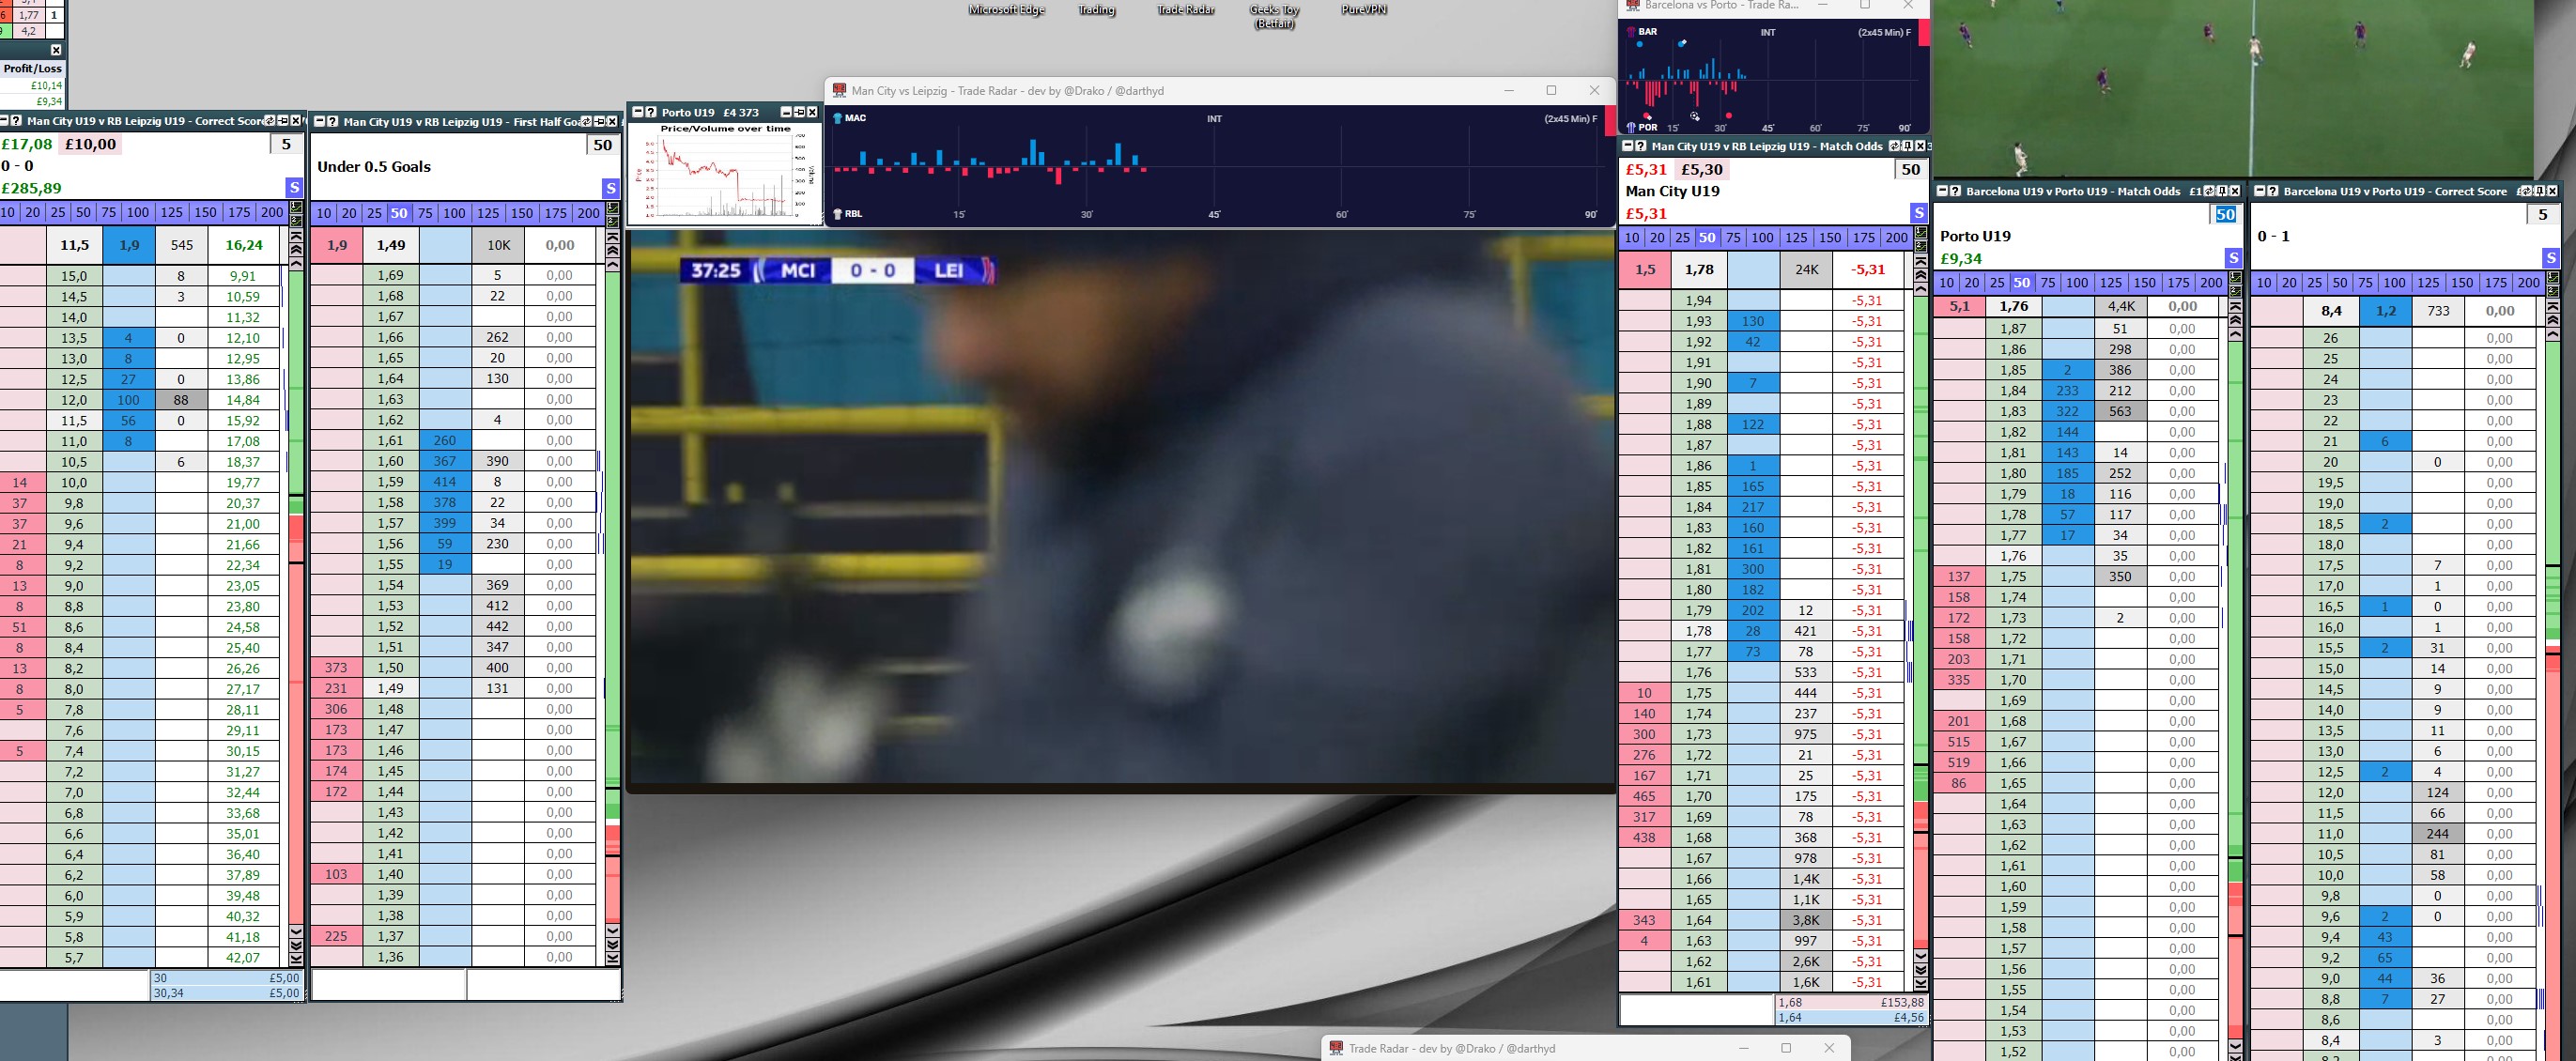Select stake 100 in Man City Match Odds ladder

pos(1762,238)
